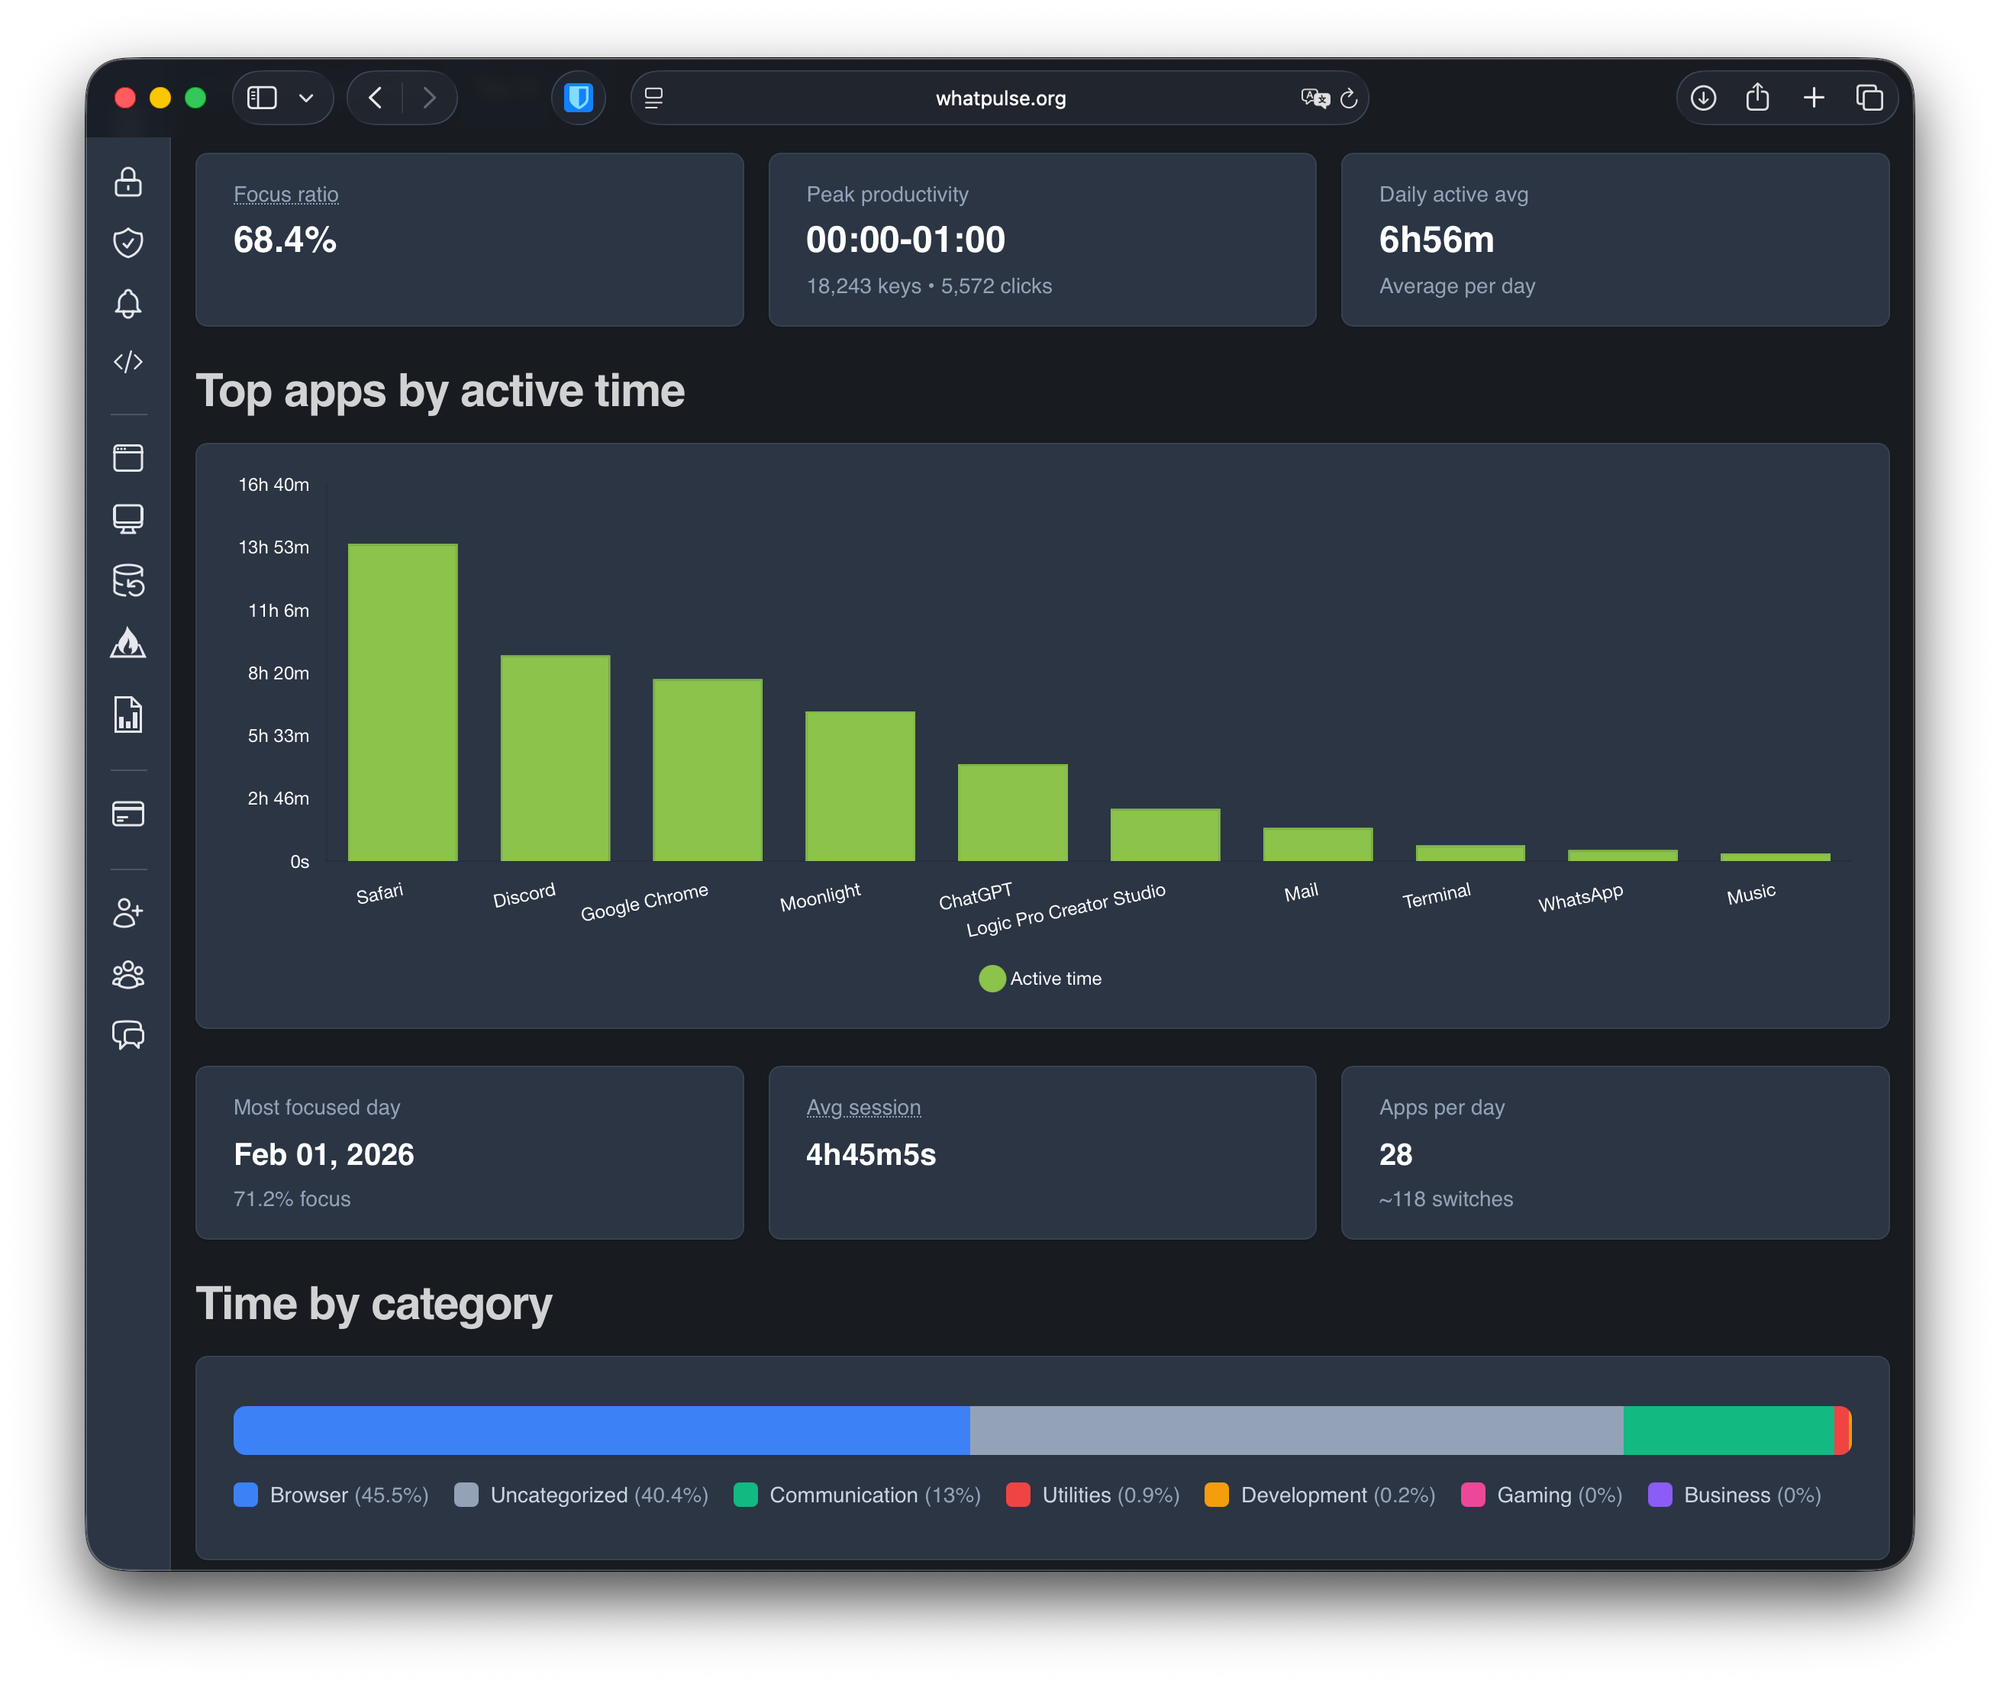Open the shield checkmark sidebar icon
This screenshot has width=2000, height=1684.
128,242
